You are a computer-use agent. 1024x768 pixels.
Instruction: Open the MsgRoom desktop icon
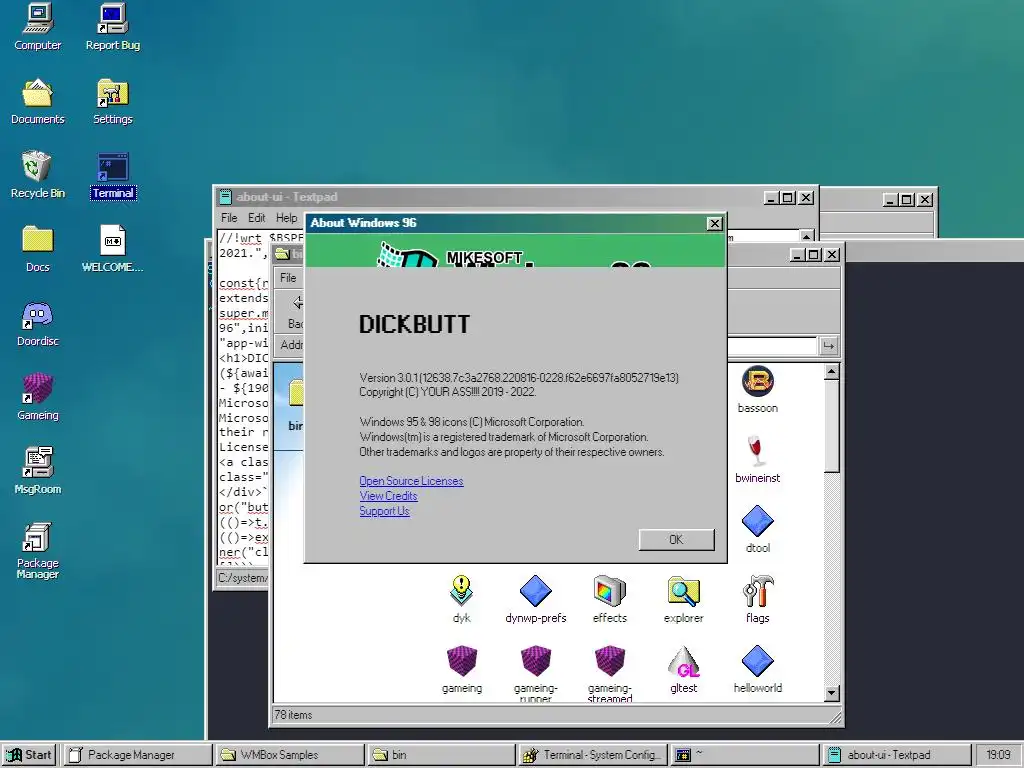pyautogui.click(x=37, y=471)
